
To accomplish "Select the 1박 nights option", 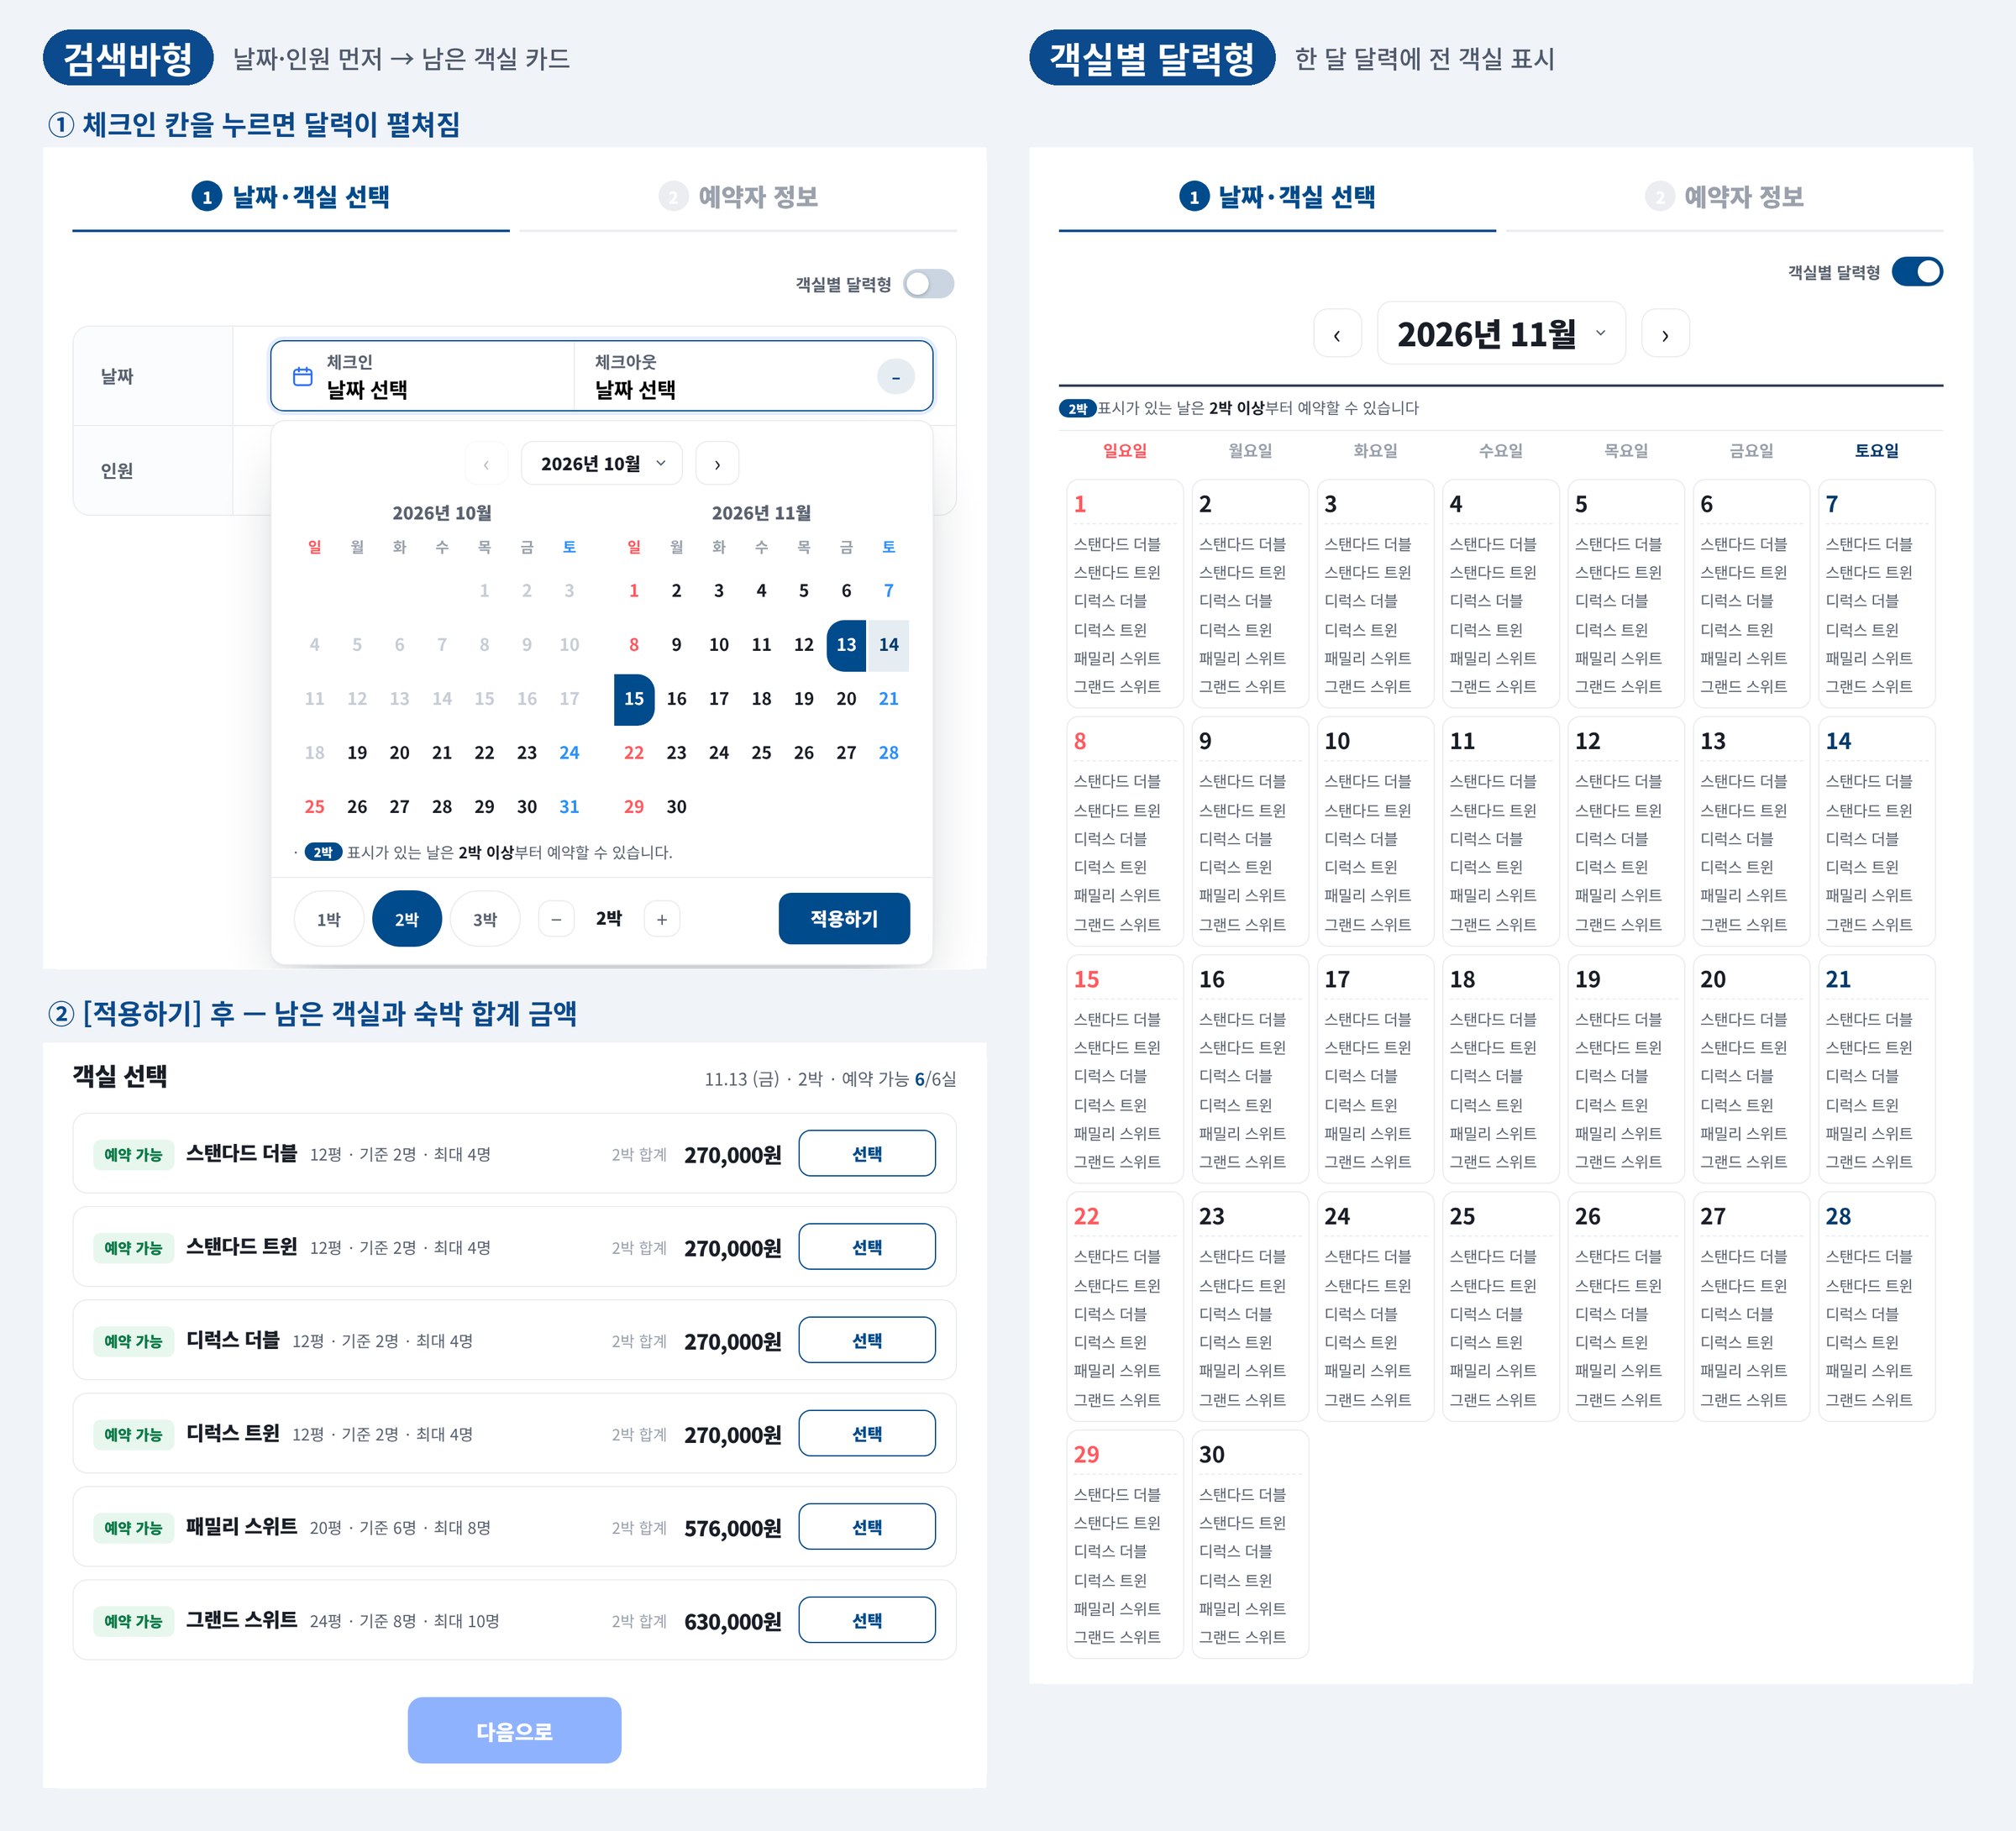I will pyautogui.click(x=329, y=919).
